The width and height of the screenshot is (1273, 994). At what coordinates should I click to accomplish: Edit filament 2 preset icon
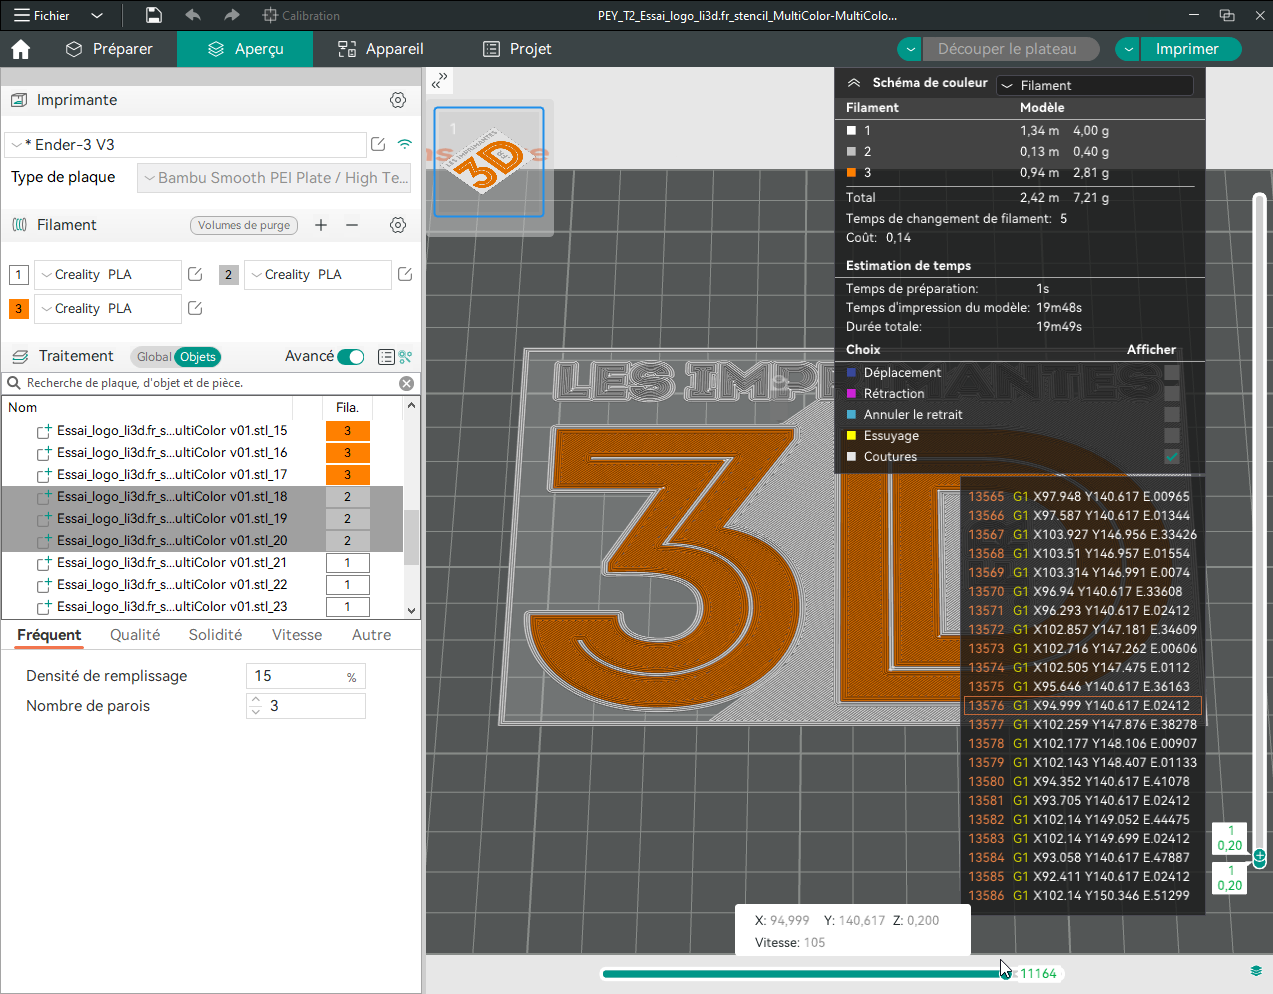point(405,274)
